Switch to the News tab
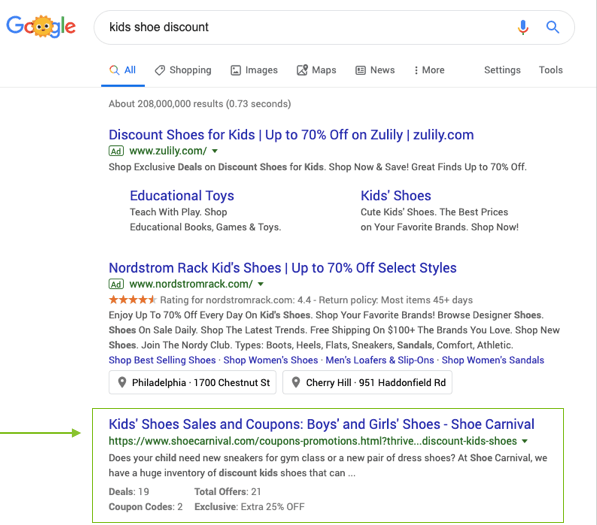Image resolution: width=597 pixels, height=525 pixels. click(x=375, y=70)
